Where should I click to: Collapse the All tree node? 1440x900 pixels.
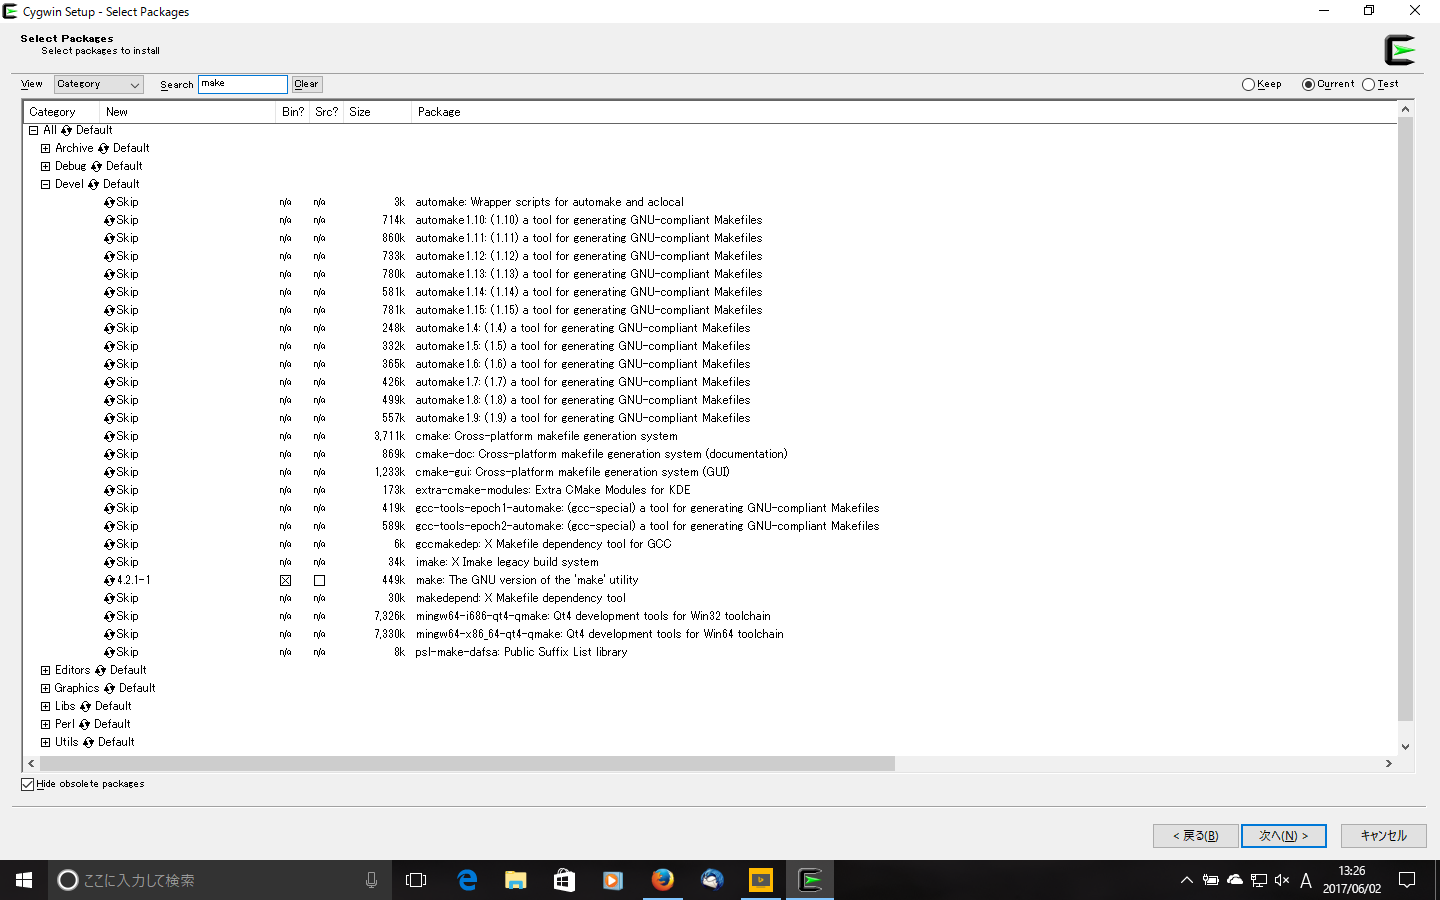(x=33, y=130)
